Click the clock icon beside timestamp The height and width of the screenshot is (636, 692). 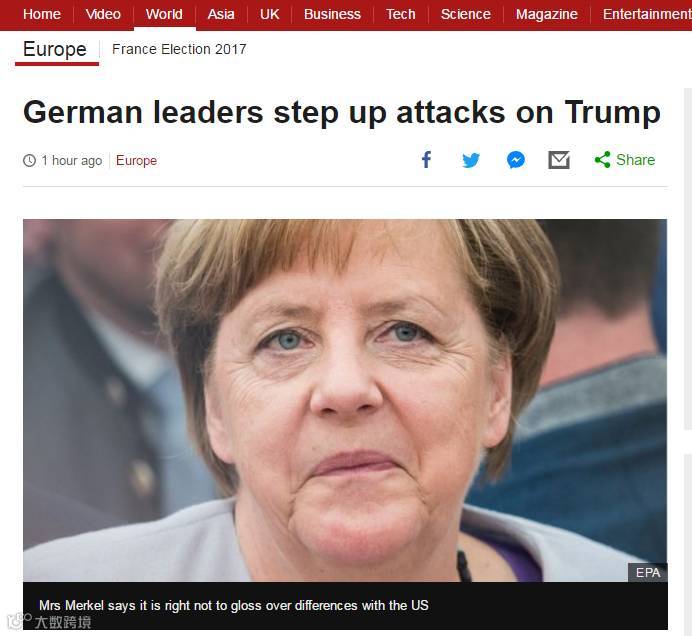pos(29,160)
